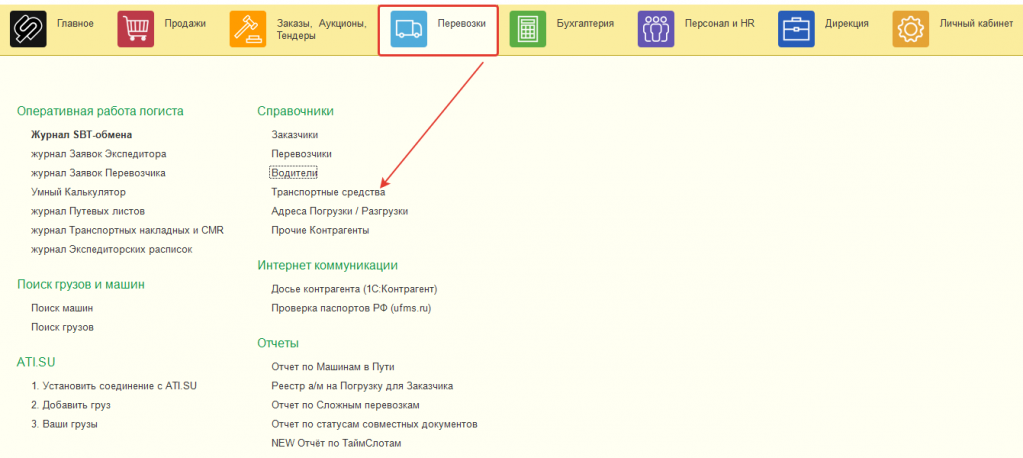Select the Перевозки section label
This screenshot has width=1023, height=458.
(x=462, y=23)
